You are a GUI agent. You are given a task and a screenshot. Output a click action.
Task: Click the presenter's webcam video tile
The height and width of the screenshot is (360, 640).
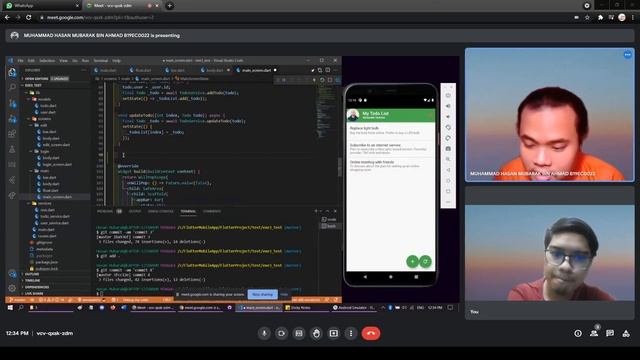(x=549, y=115)
